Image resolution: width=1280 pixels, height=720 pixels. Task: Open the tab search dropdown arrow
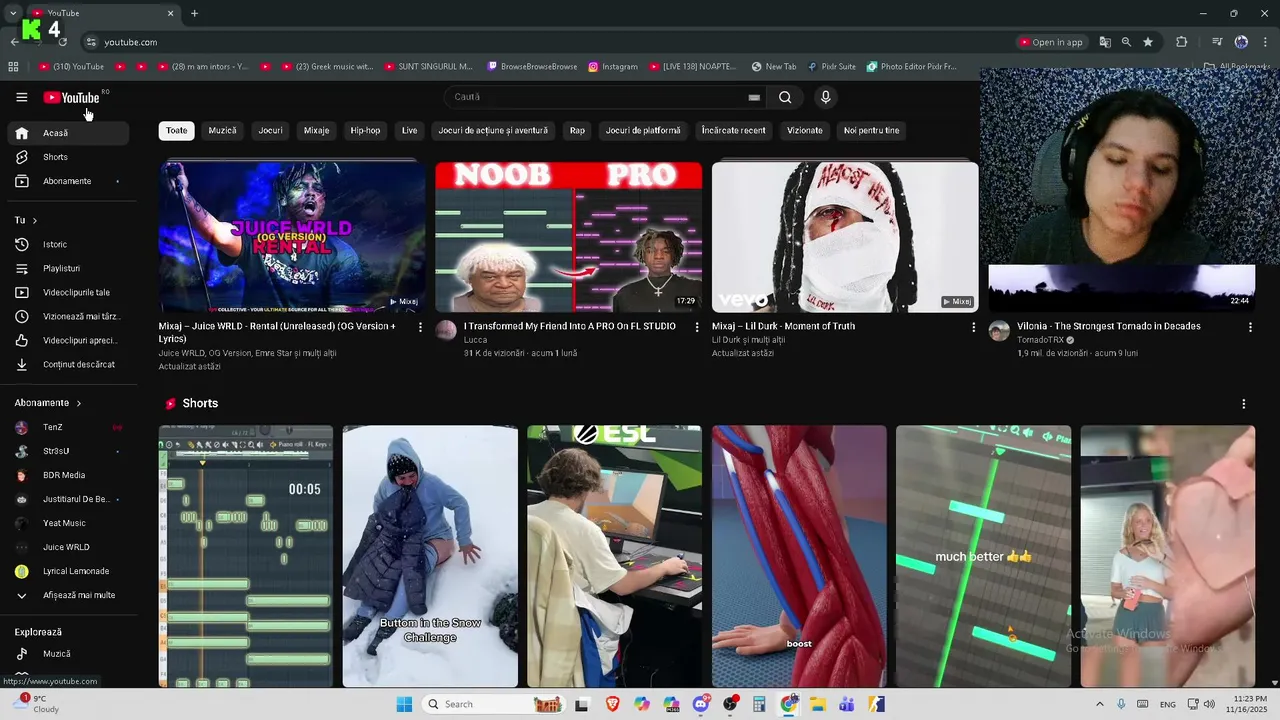pos(13,13)
